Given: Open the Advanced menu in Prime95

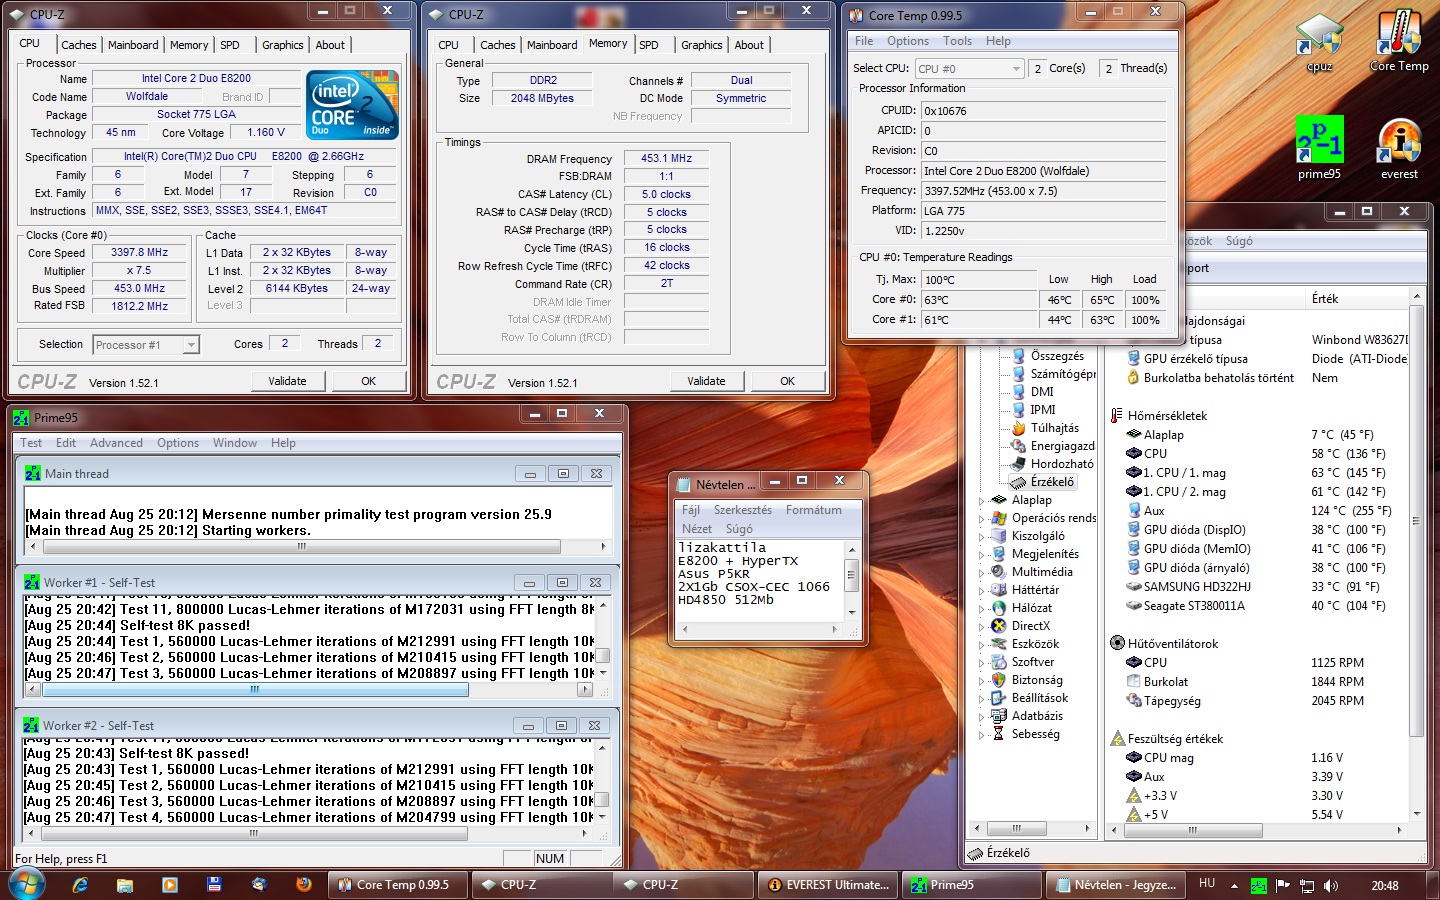Looking at the screenshot, I should click(116, 443).
